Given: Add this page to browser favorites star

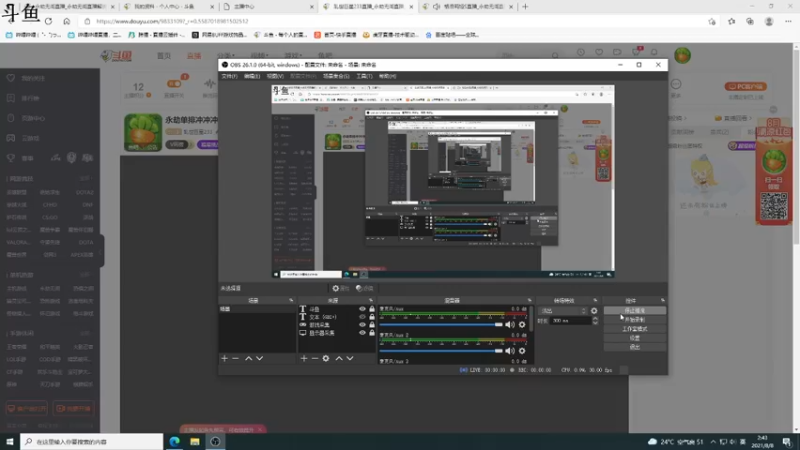Looking at the screenshot, I should pyautogui.click(x=712, y=21).
